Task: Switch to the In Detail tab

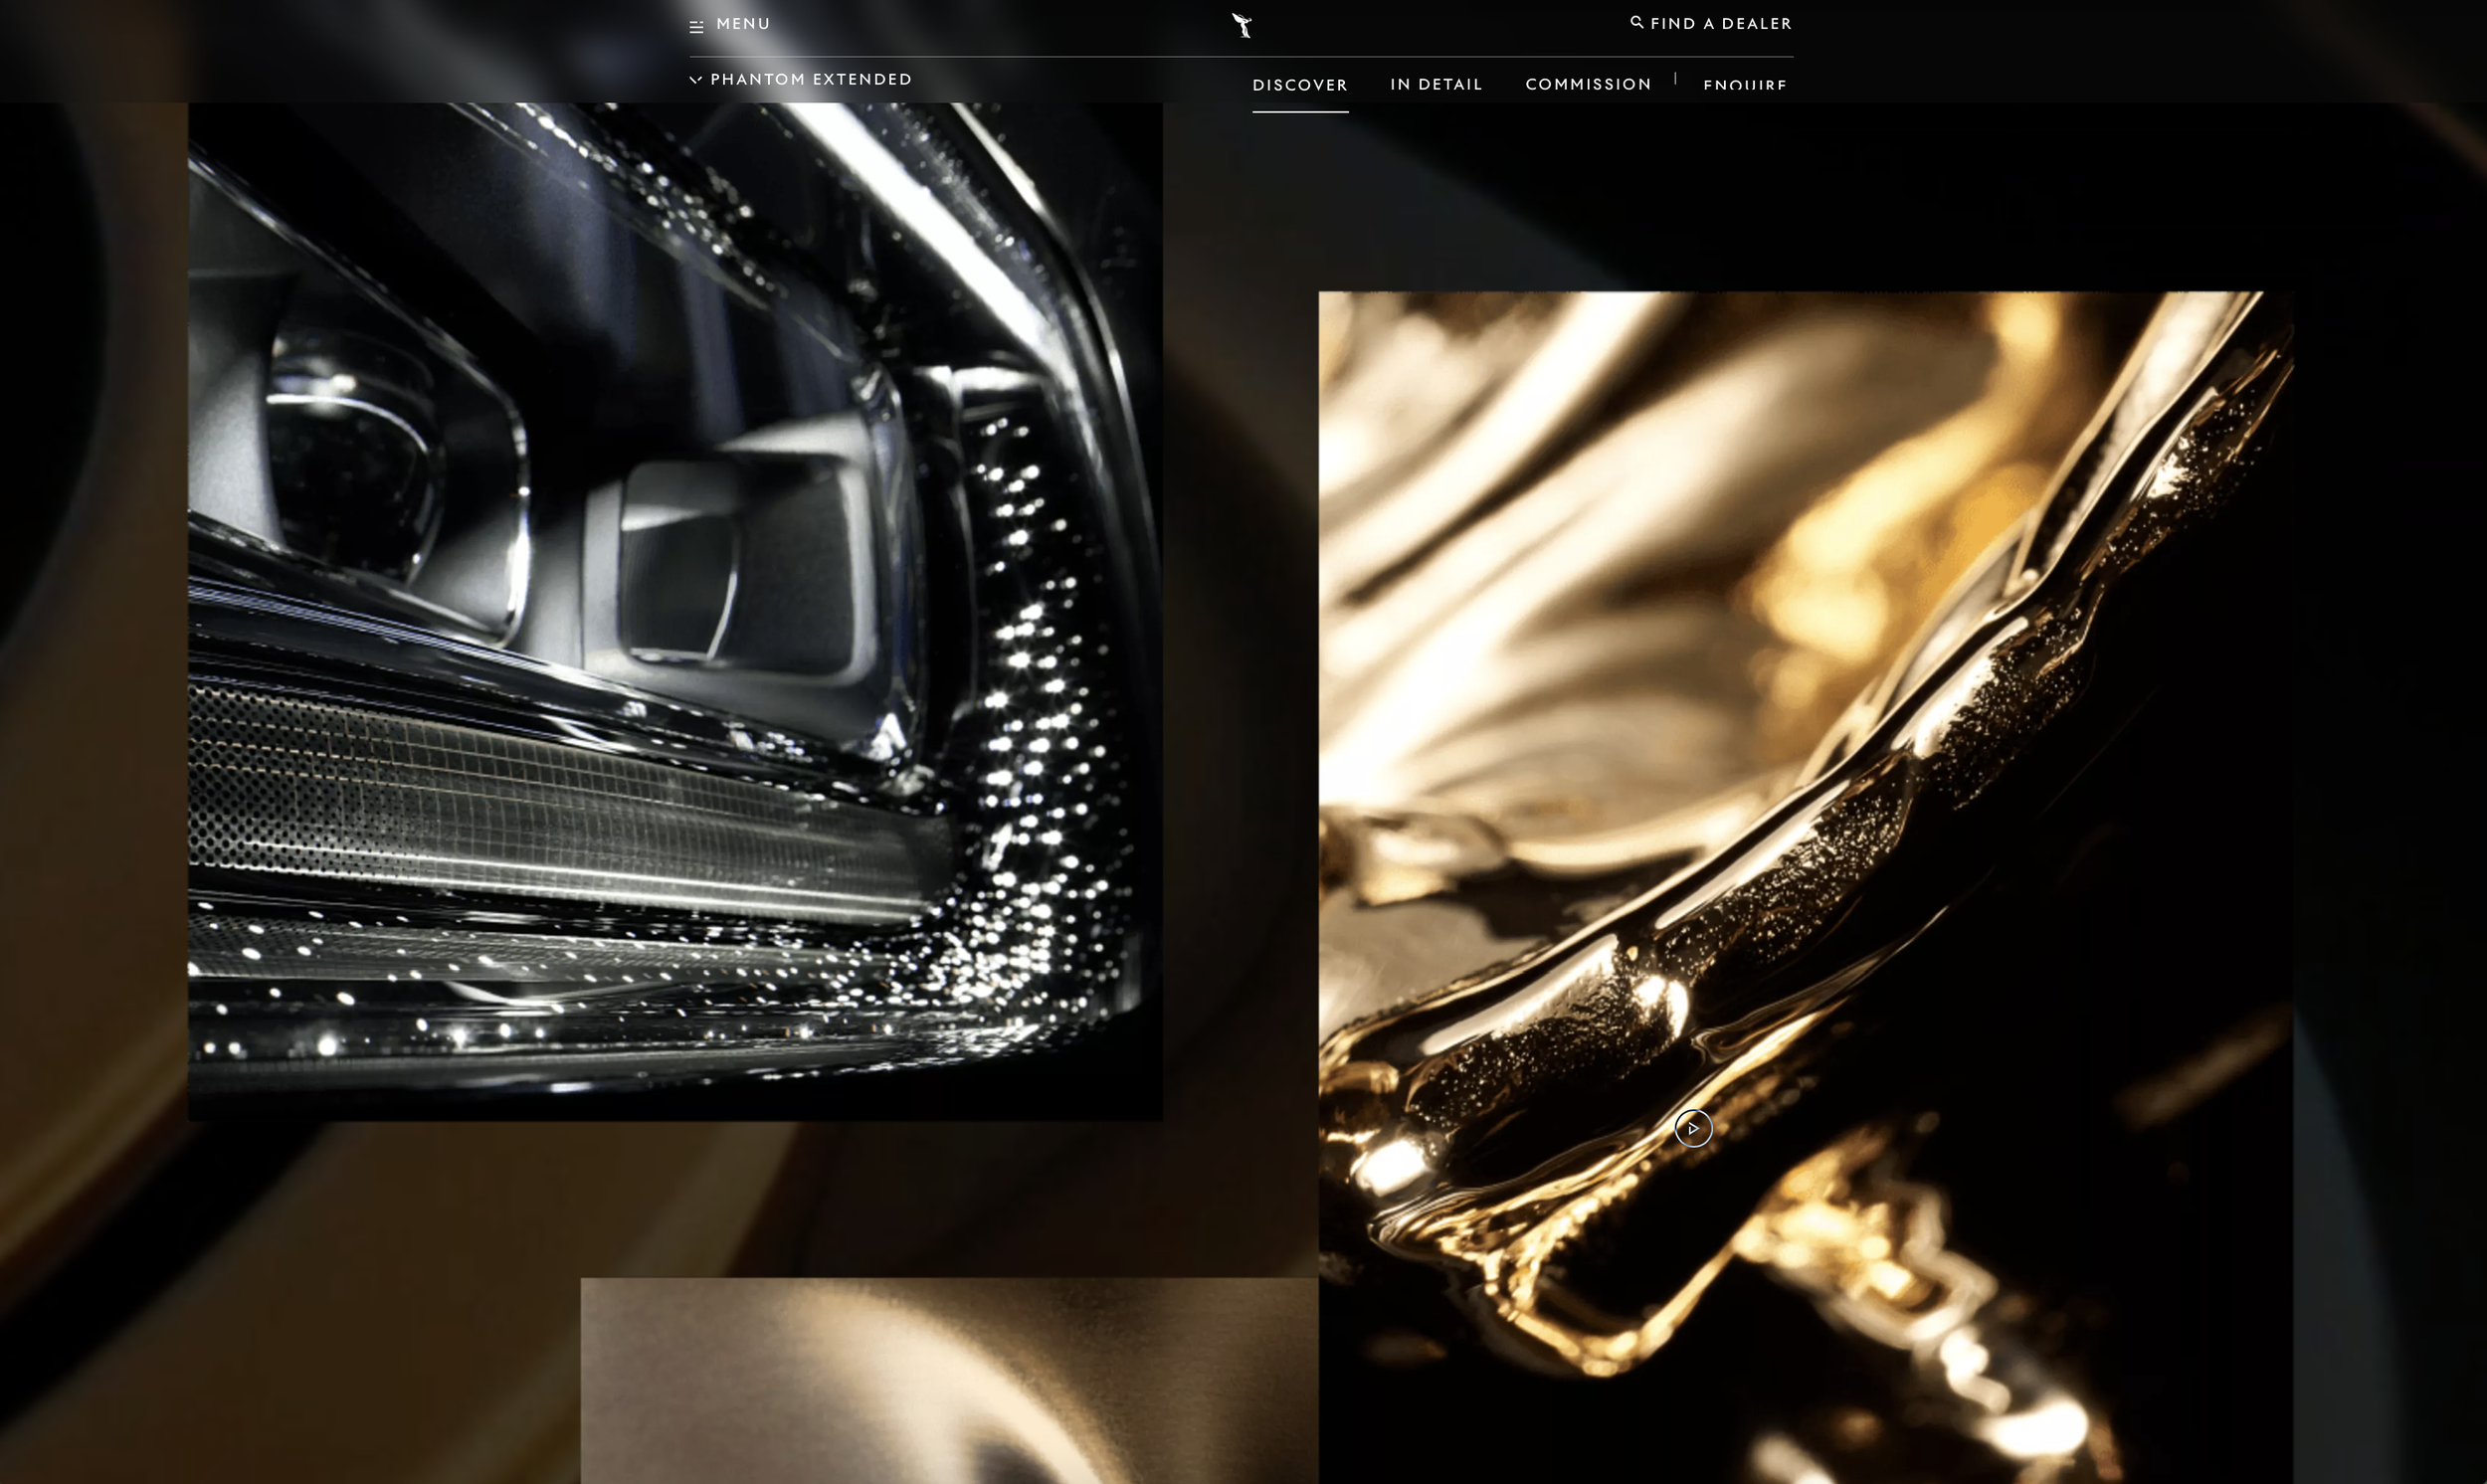Action: (x=1436, y=85)
